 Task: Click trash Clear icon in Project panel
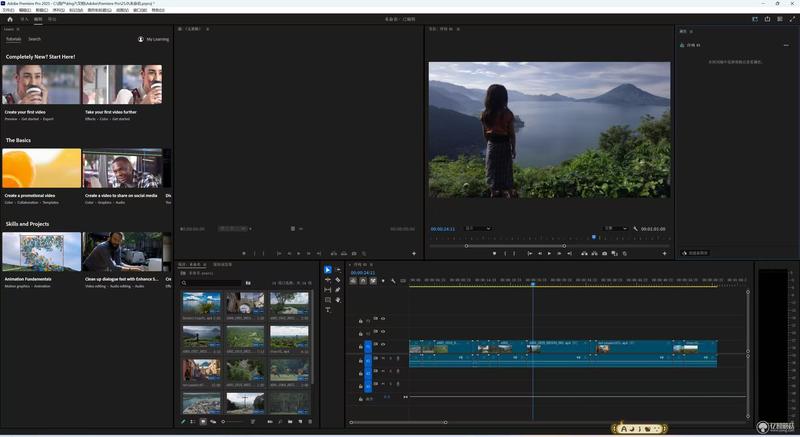[310, 422]
